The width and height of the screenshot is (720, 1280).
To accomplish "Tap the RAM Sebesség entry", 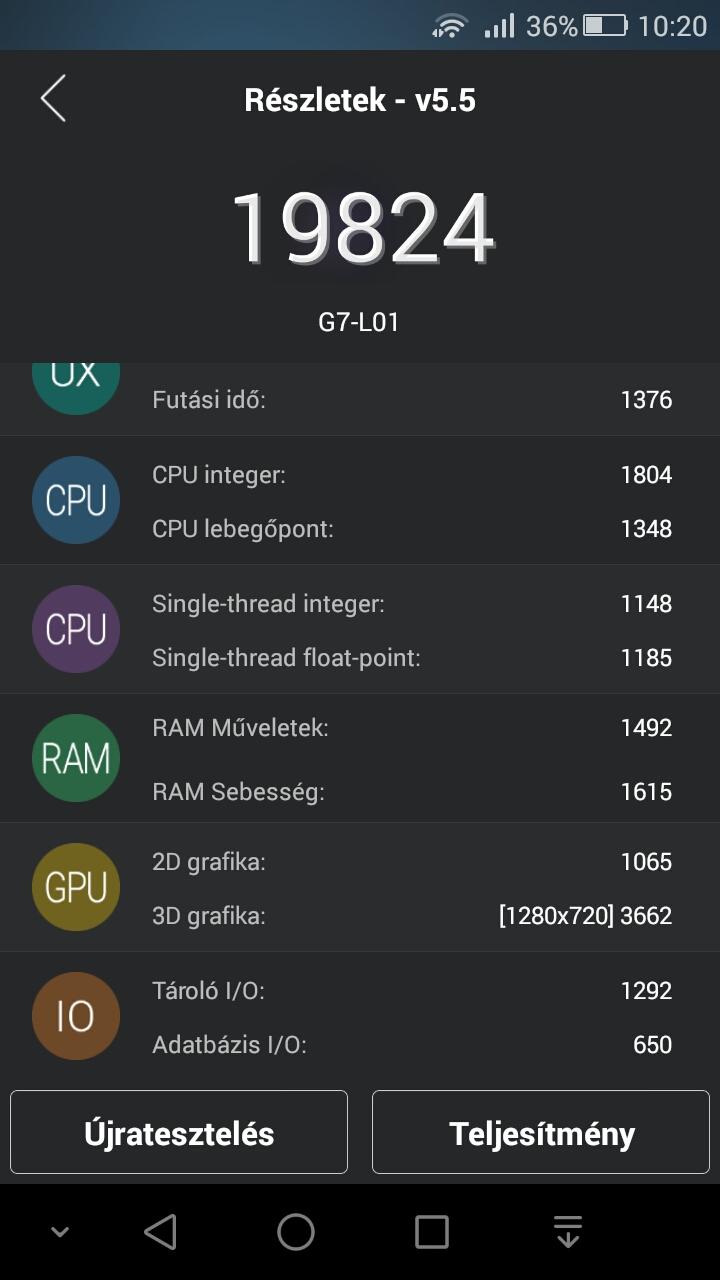I will tap(412, 792).
